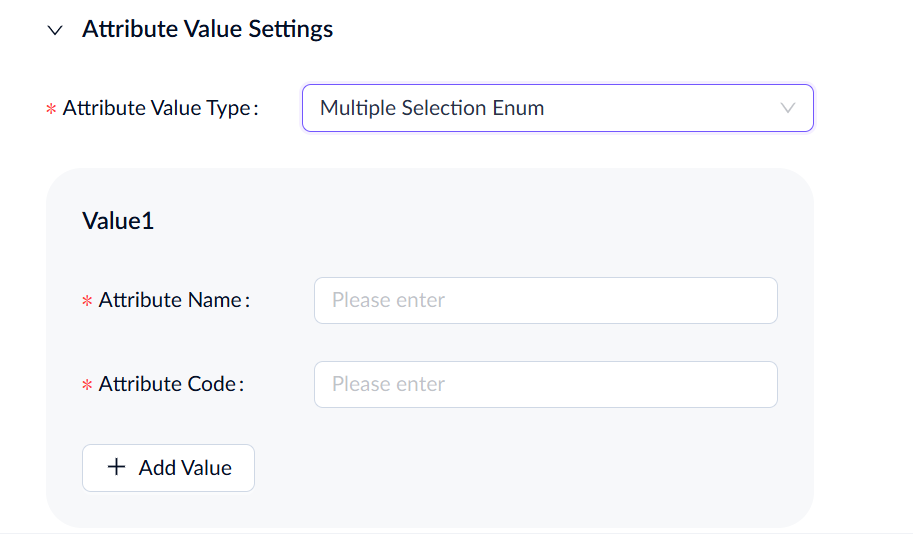Click the Attribute Name 'Please enter' placeholder
This screenshot has height=548, width=913.
(x=388, y=300)
